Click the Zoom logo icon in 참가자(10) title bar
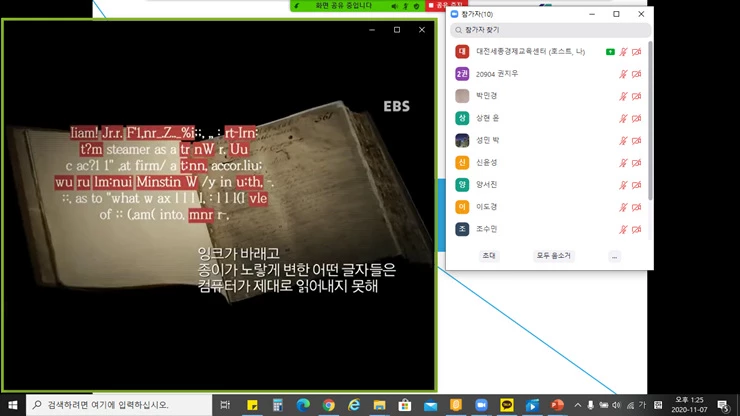 coord(454,14)
